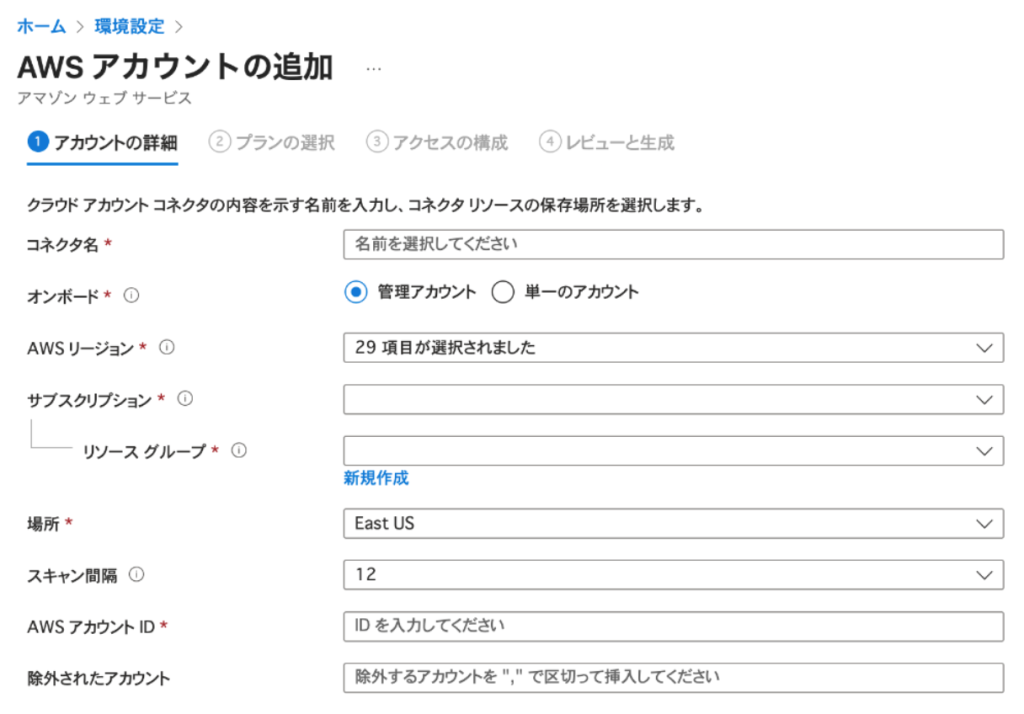Open the サブスクリプション dropdown

point(672,399)
